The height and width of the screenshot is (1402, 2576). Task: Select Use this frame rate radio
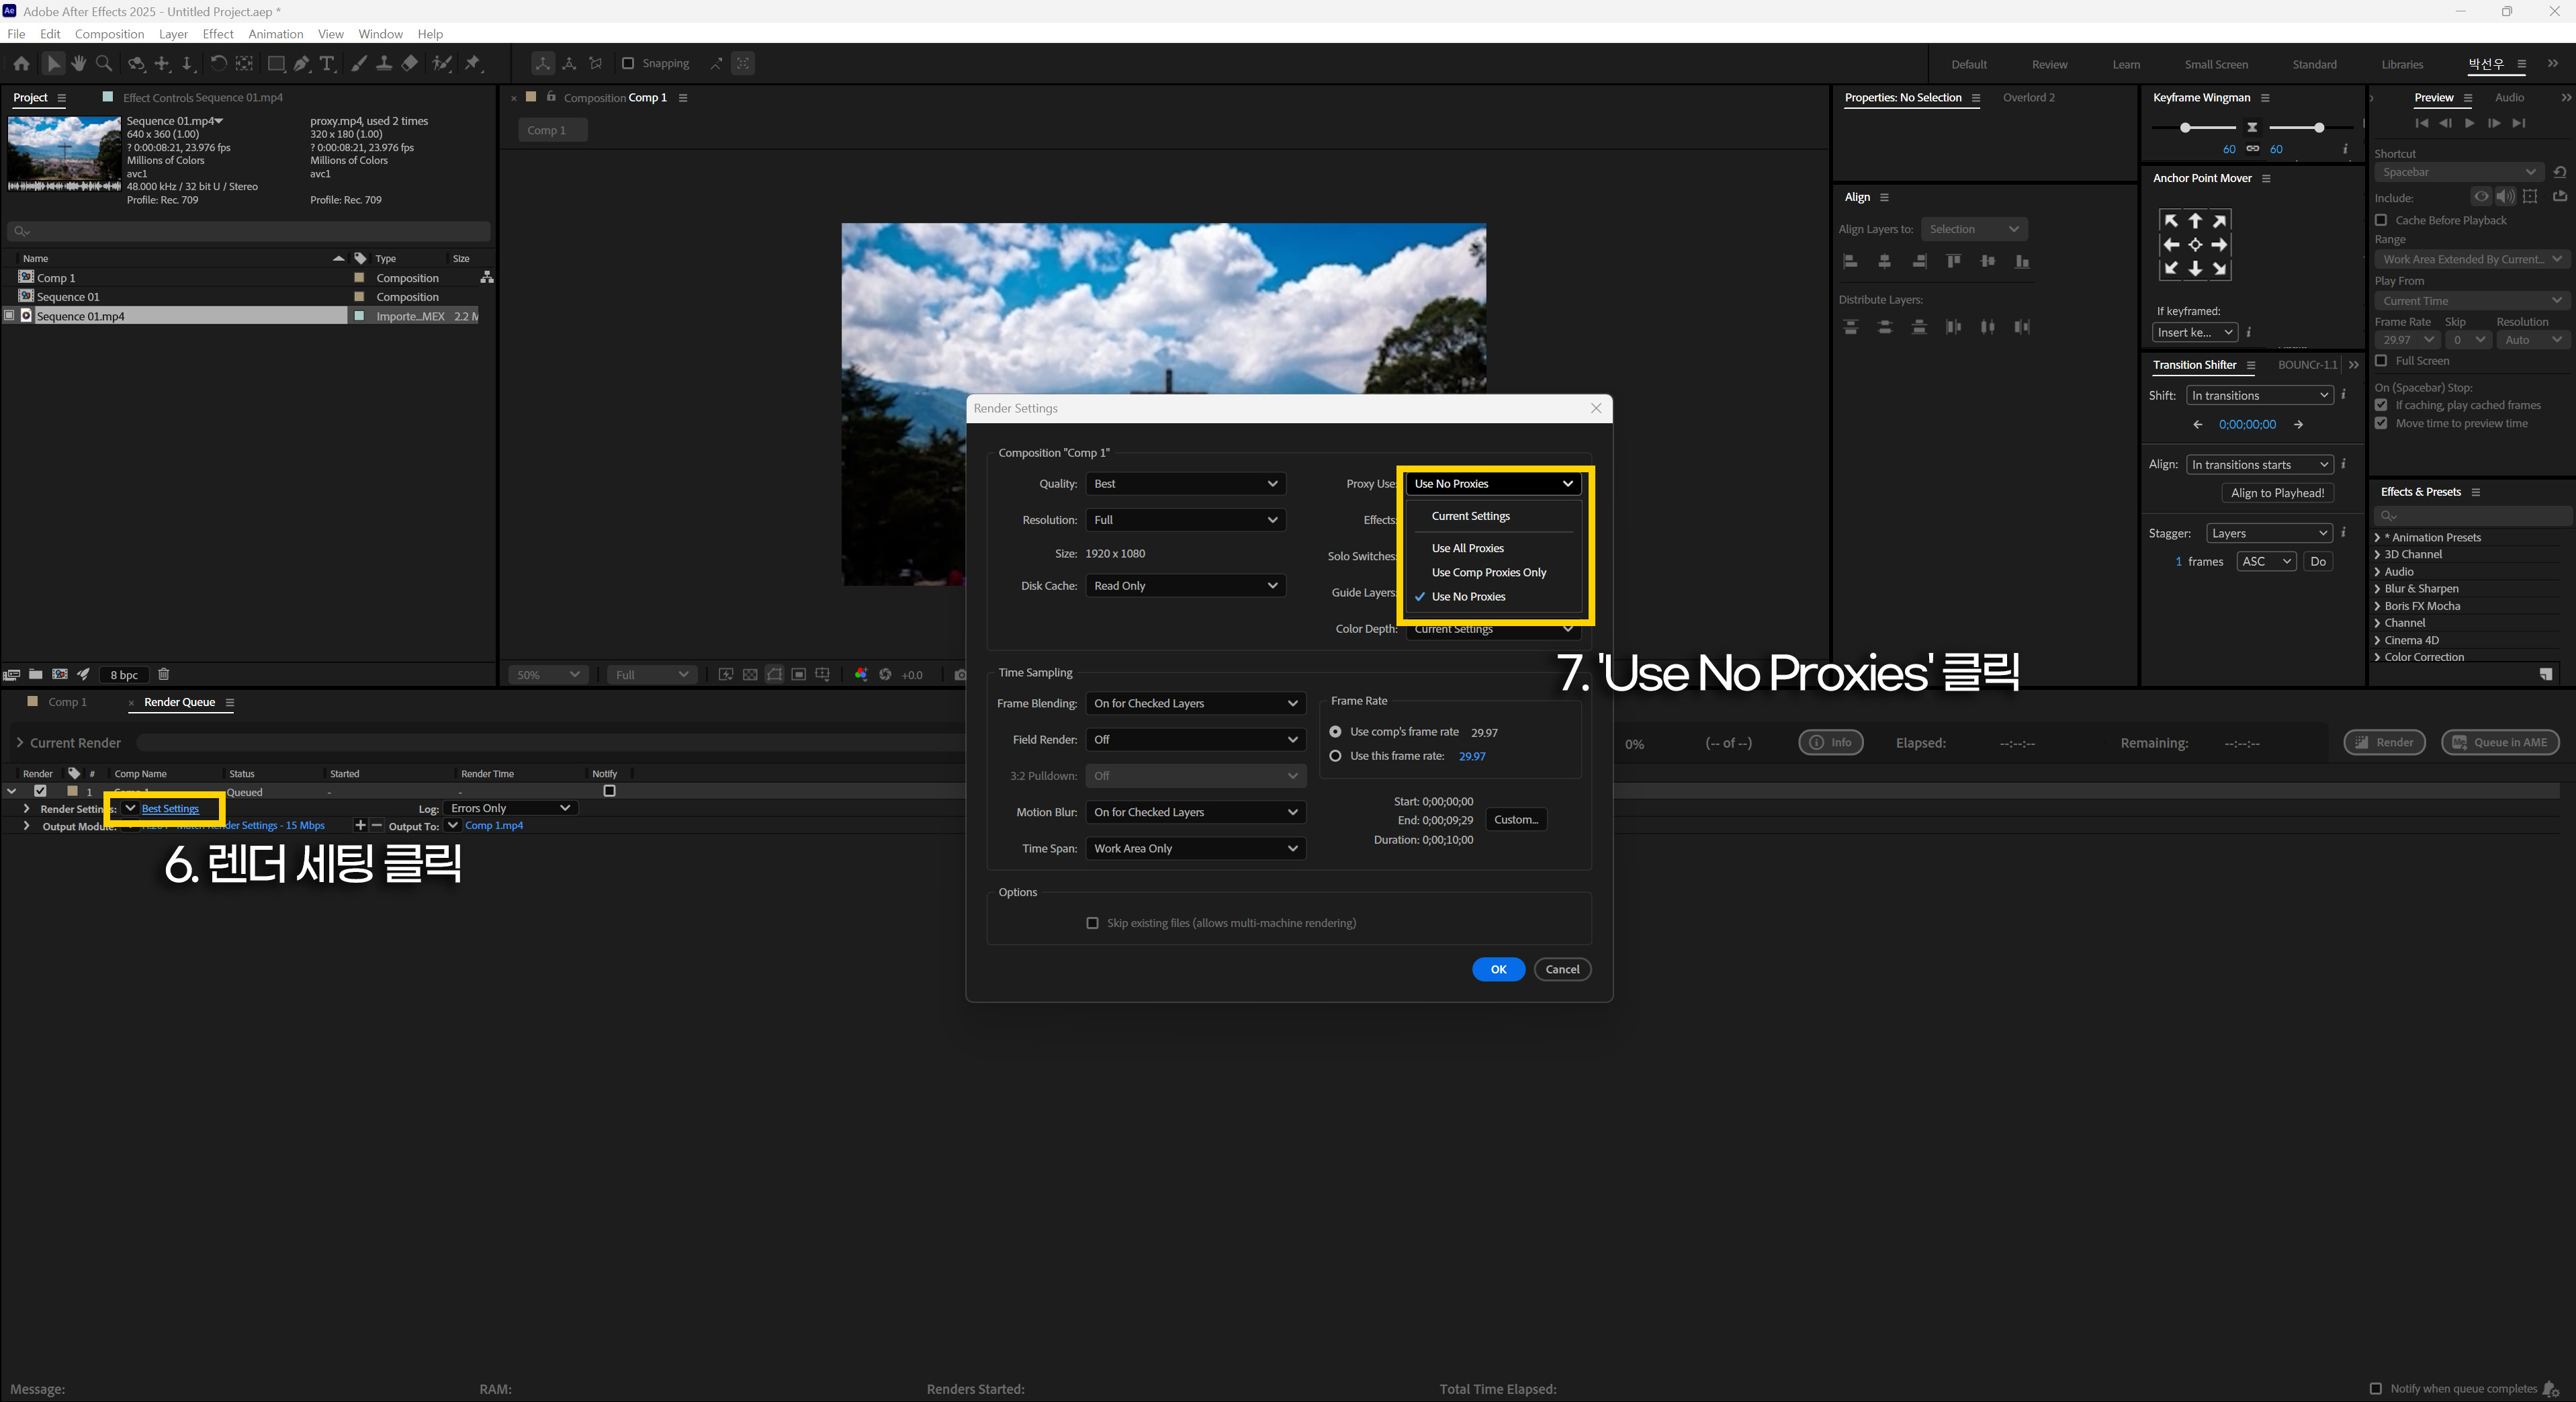(x=1335, y=756)
